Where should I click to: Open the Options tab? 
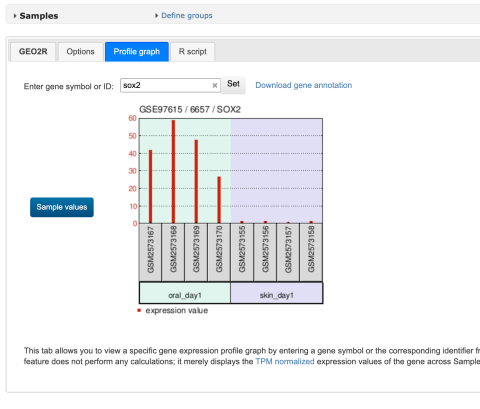(x=80, y=52)
